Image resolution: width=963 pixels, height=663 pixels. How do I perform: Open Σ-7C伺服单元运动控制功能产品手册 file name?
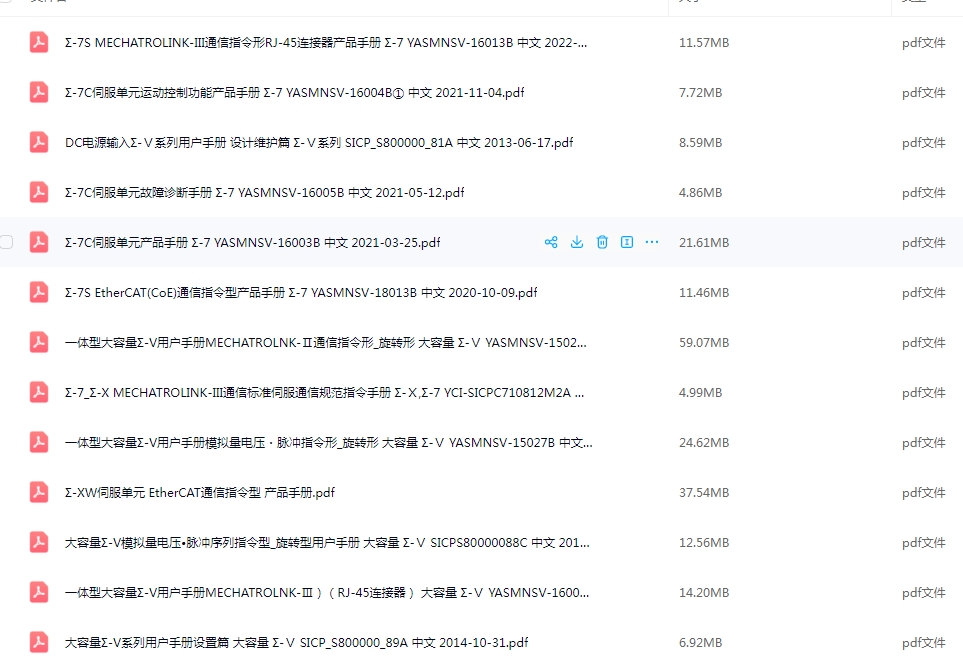coord(295,93)
